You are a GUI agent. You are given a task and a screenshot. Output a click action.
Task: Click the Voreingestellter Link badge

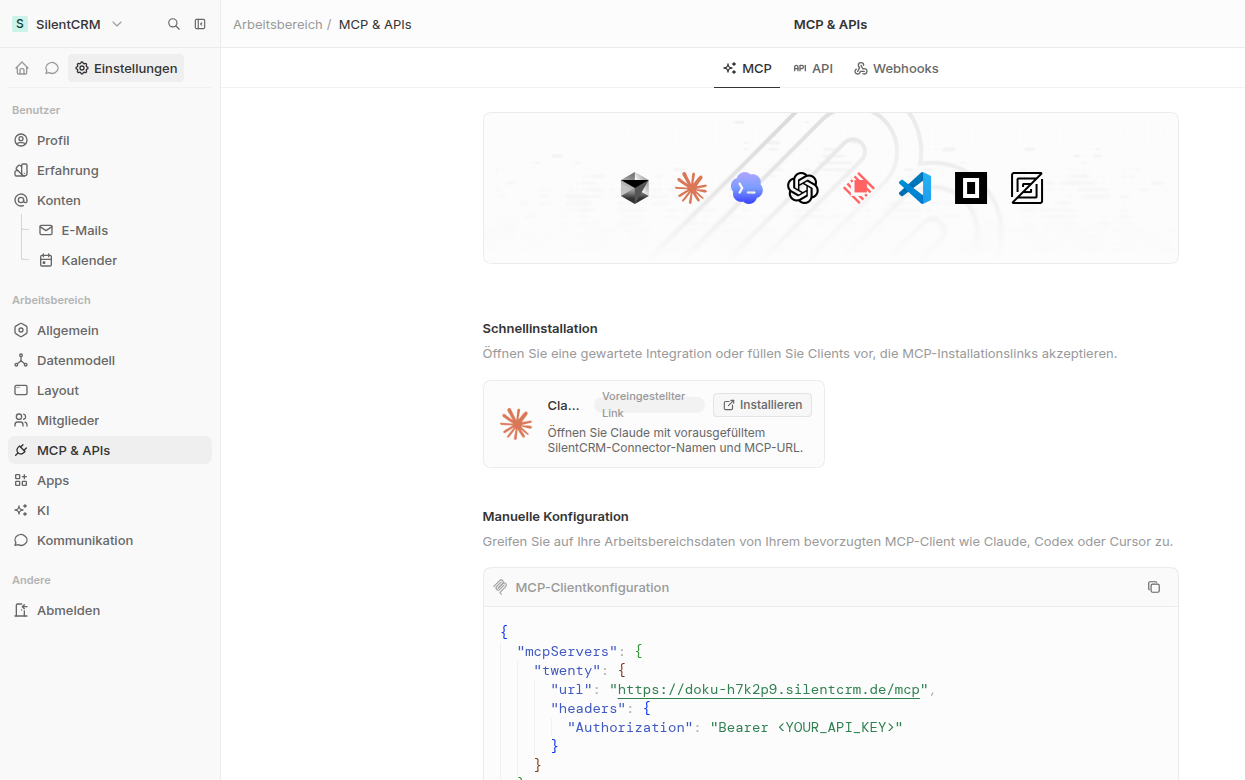[x=649, y=405]
